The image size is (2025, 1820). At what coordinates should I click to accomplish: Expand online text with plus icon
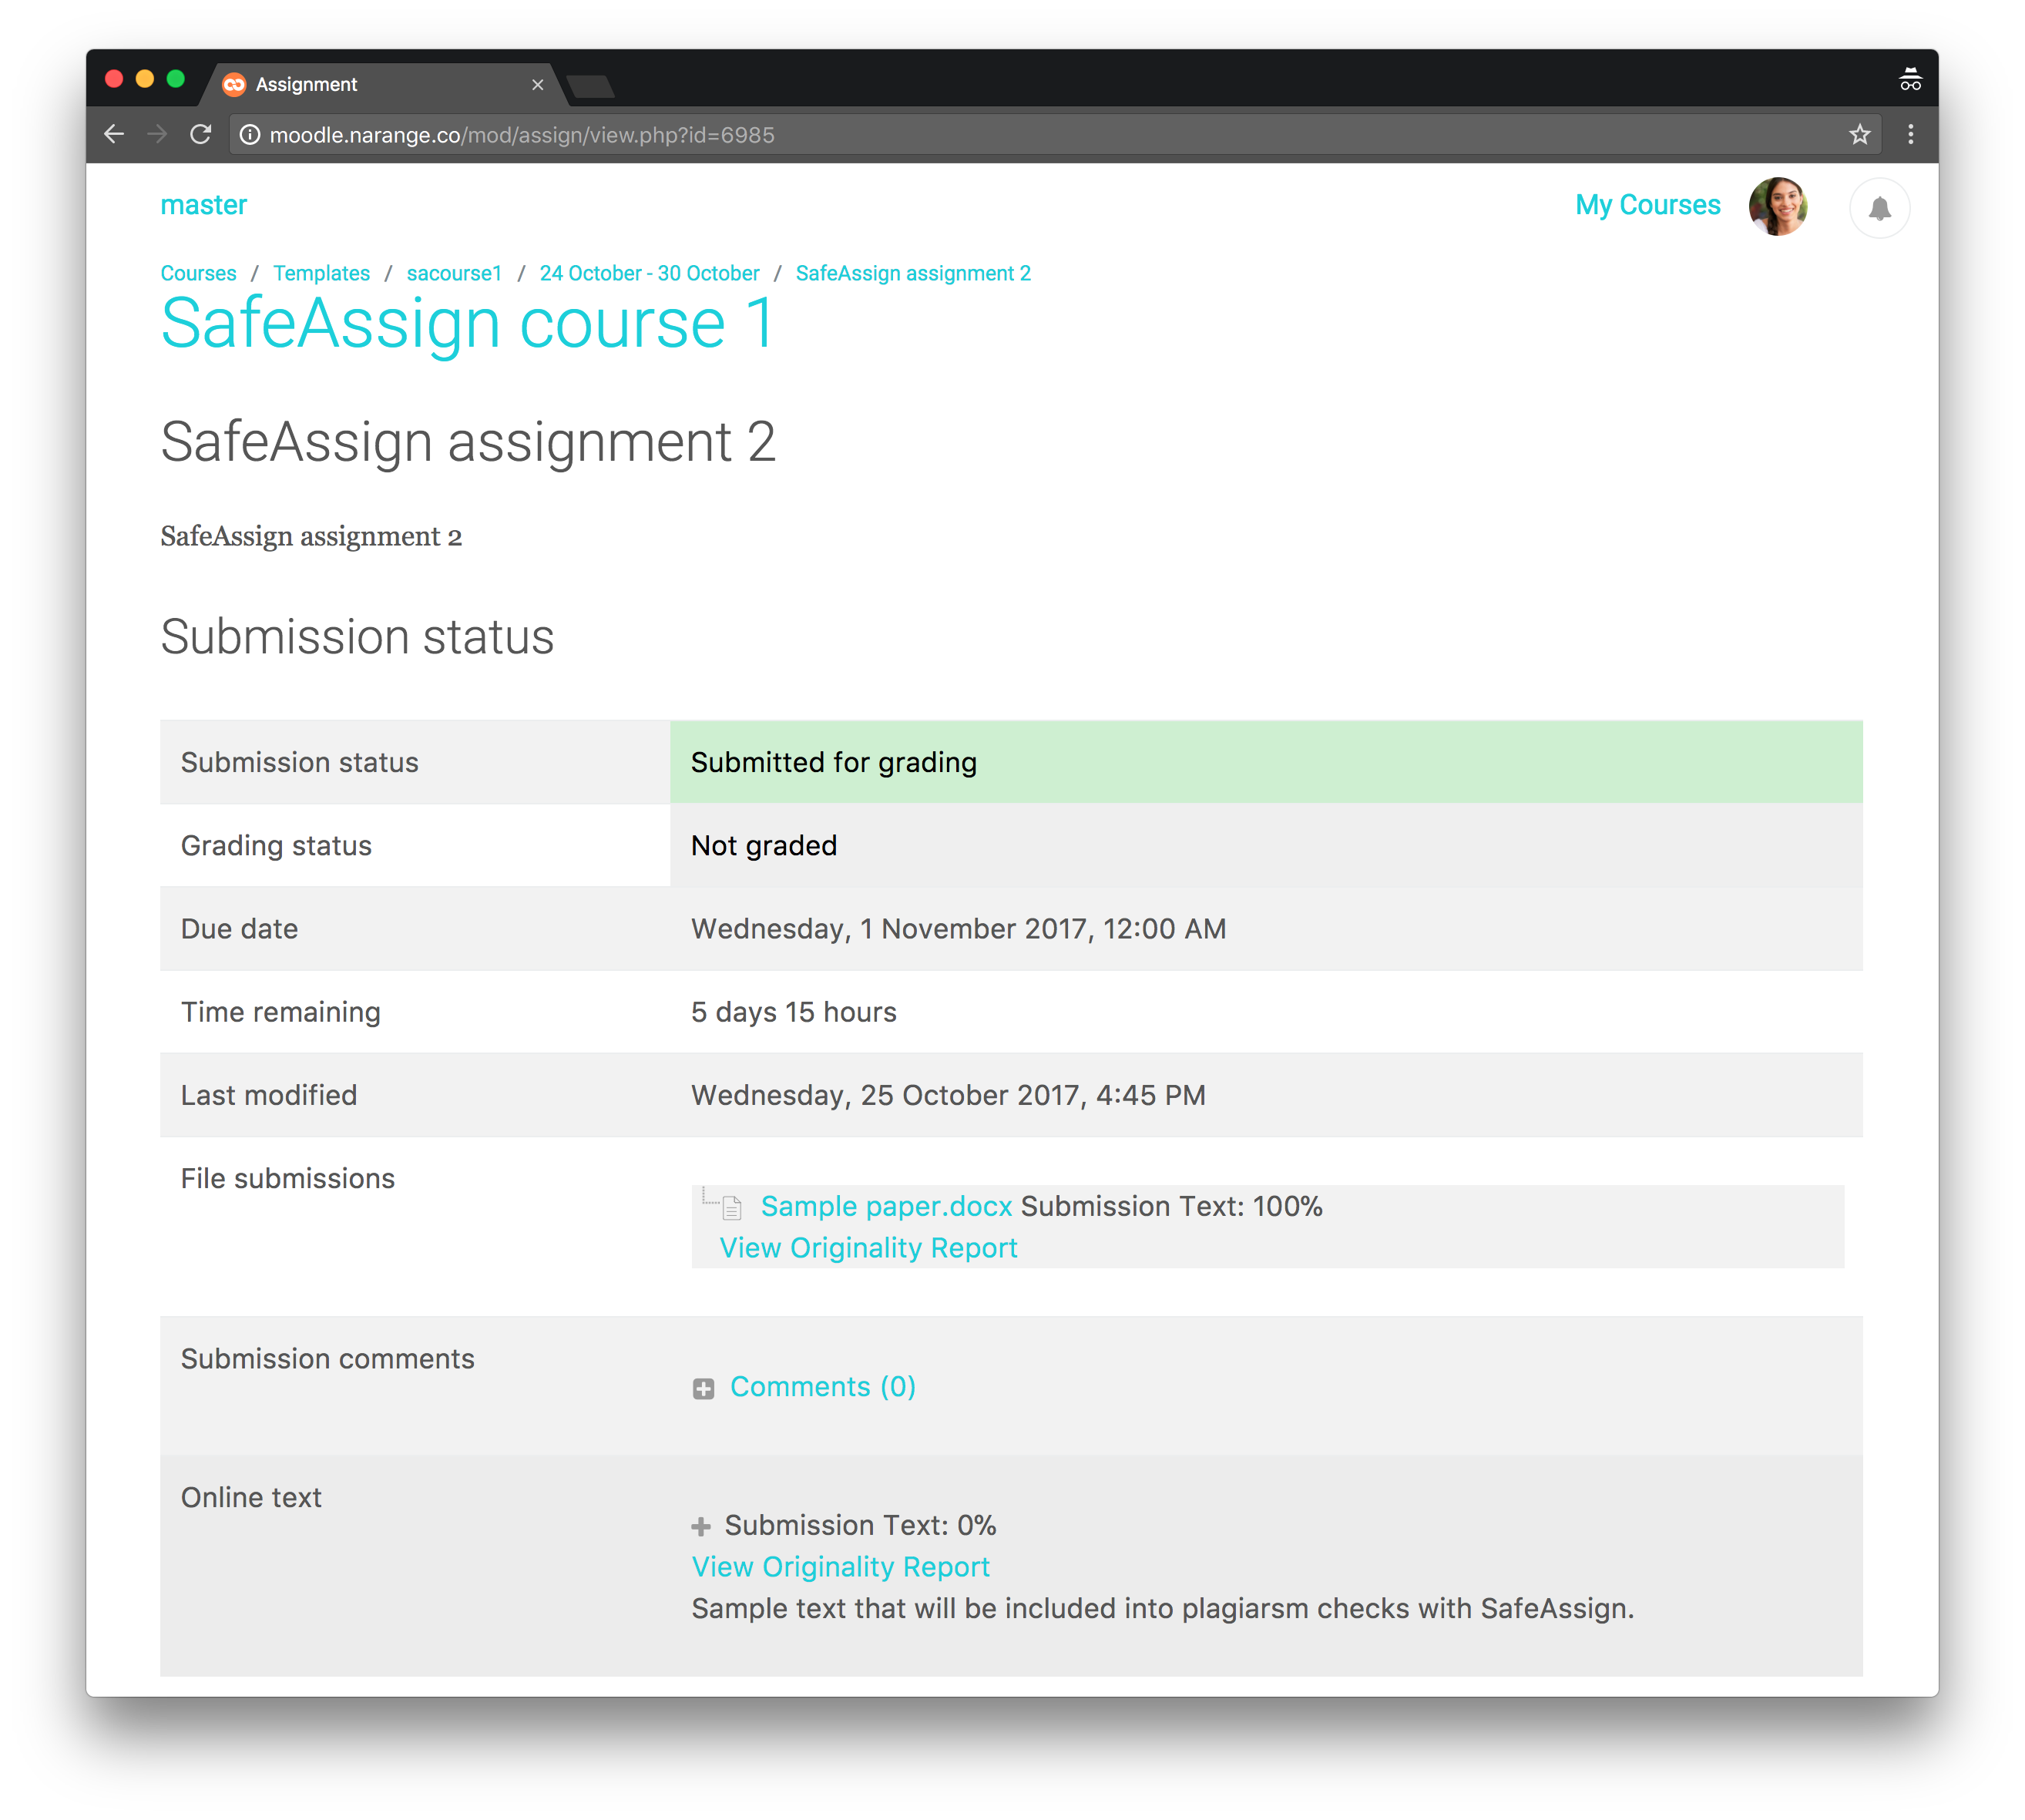pyautogui.click(x=701, y=1526)
